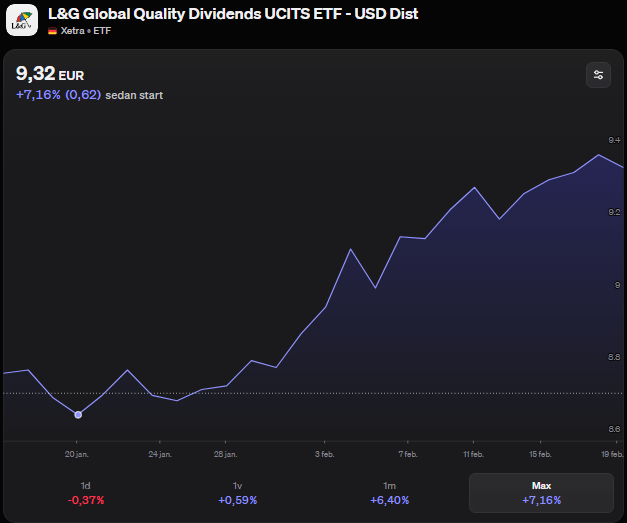The image size is (627, 523).
Task: Click the 24 jan. date label on axis
Action: pos(160,454)
